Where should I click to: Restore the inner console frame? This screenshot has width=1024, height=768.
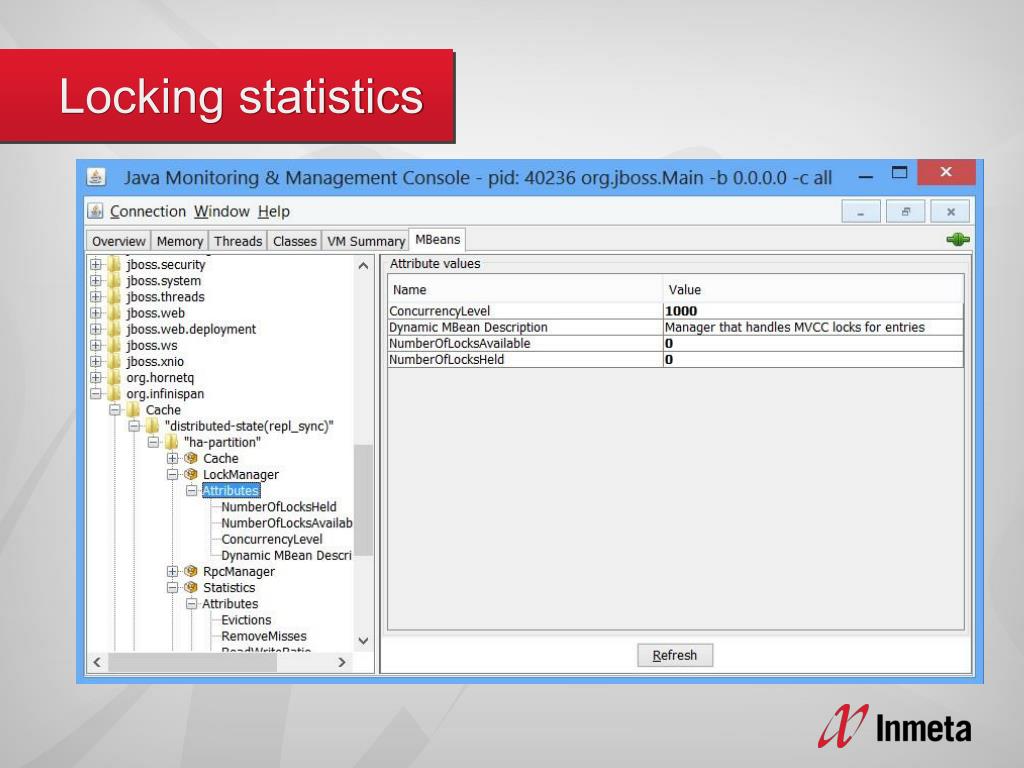(906, 212)
